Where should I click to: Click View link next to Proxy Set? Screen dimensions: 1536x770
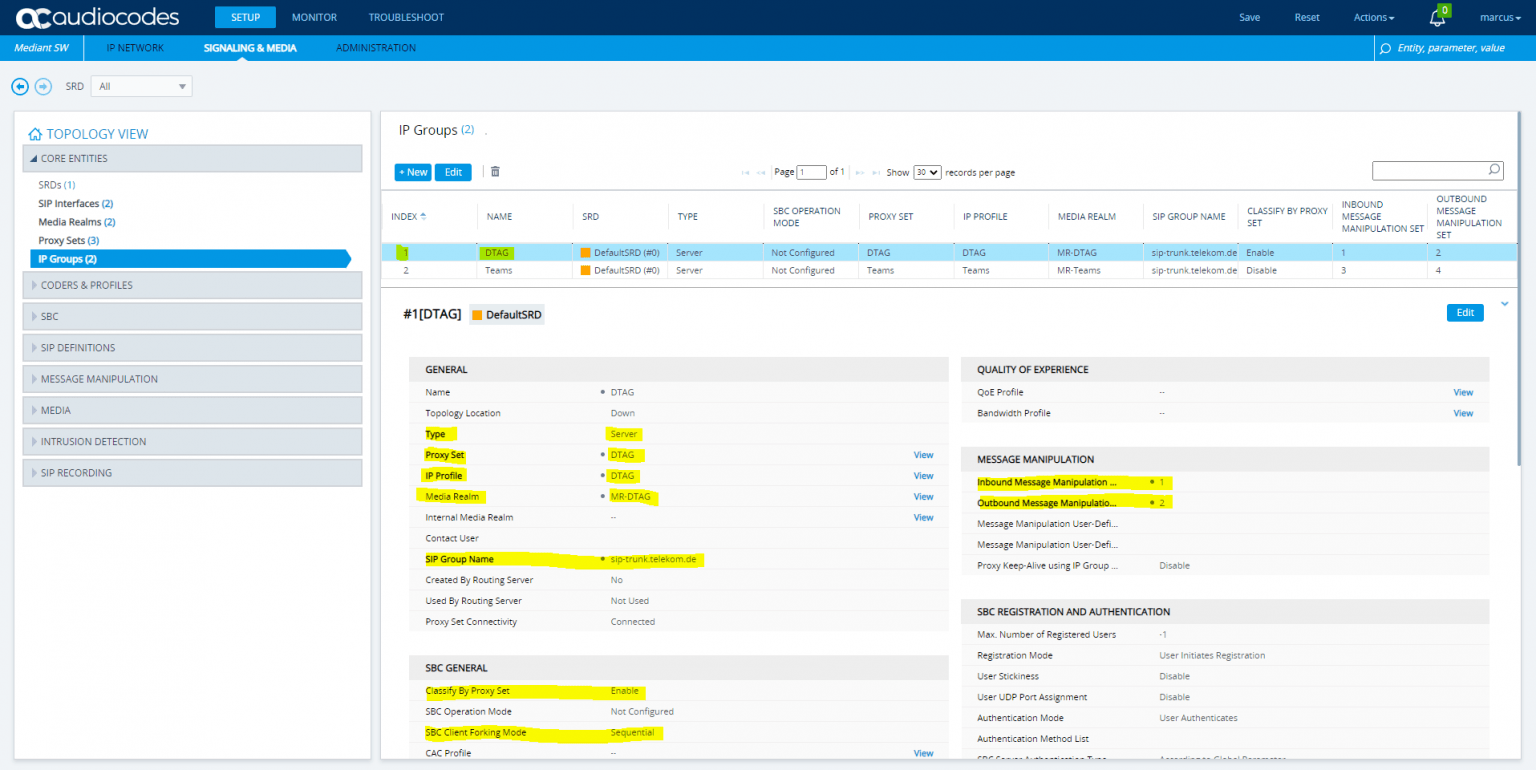(923, 455)
